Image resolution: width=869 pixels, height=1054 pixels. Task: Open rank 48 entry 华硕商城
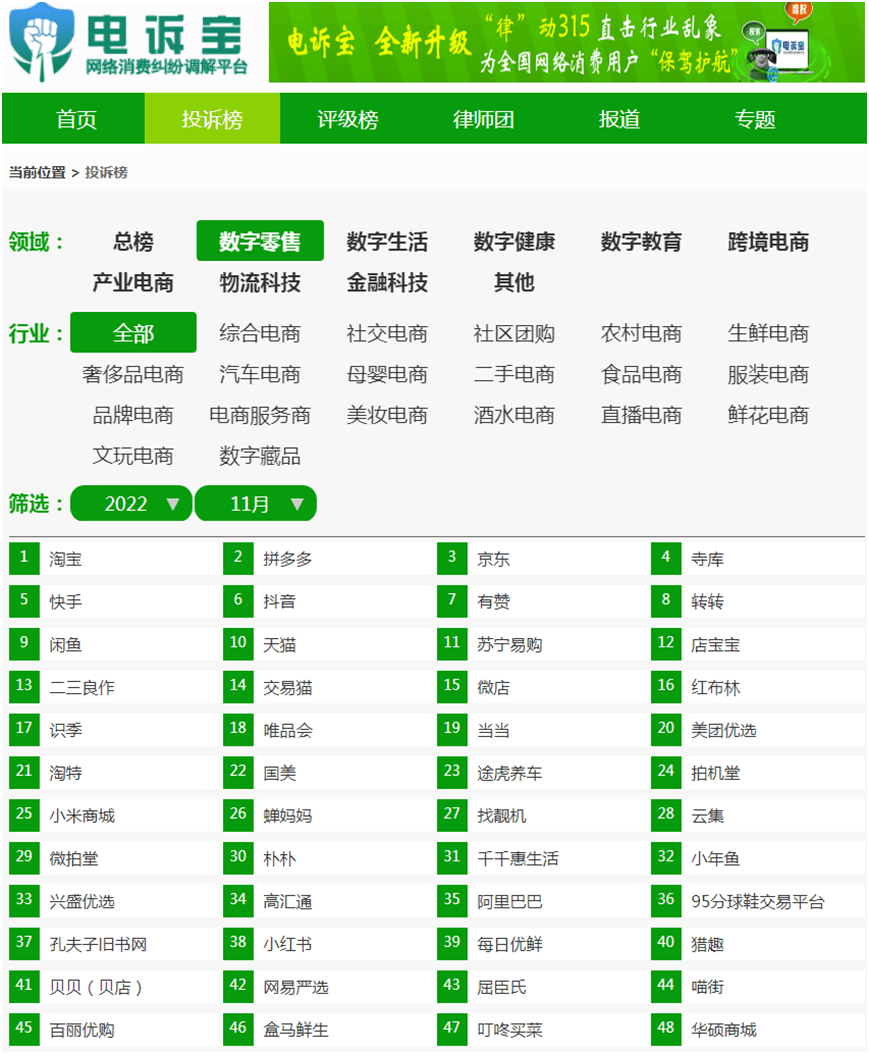724,1030
